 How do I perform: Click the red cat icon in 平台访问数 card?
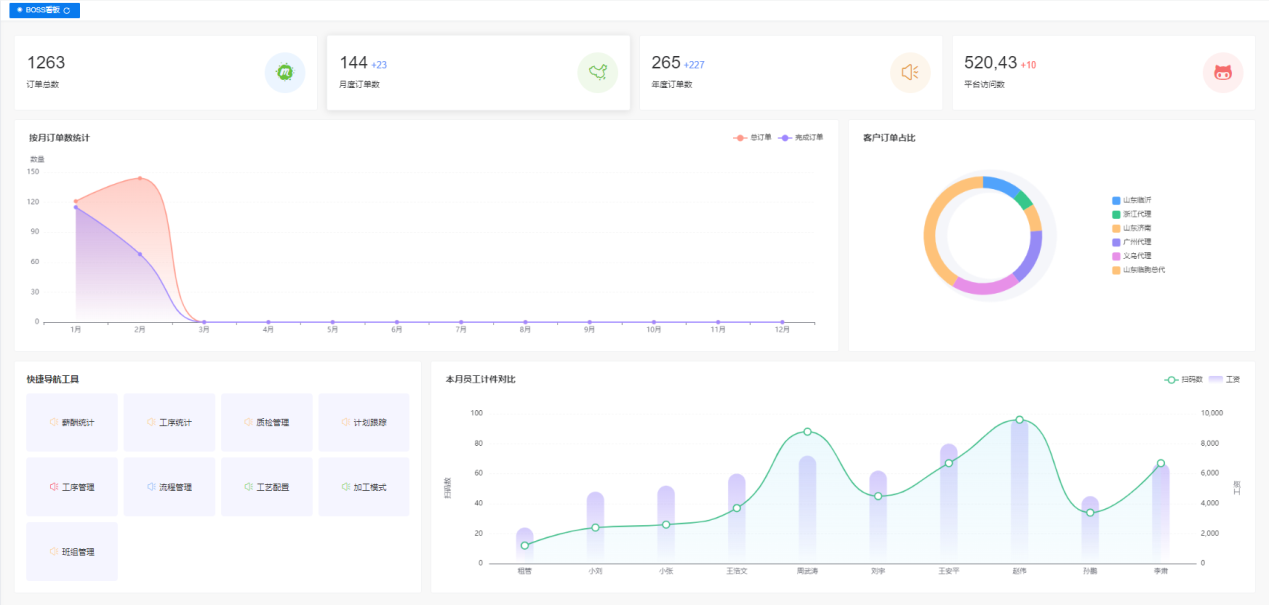point(1222,73)
